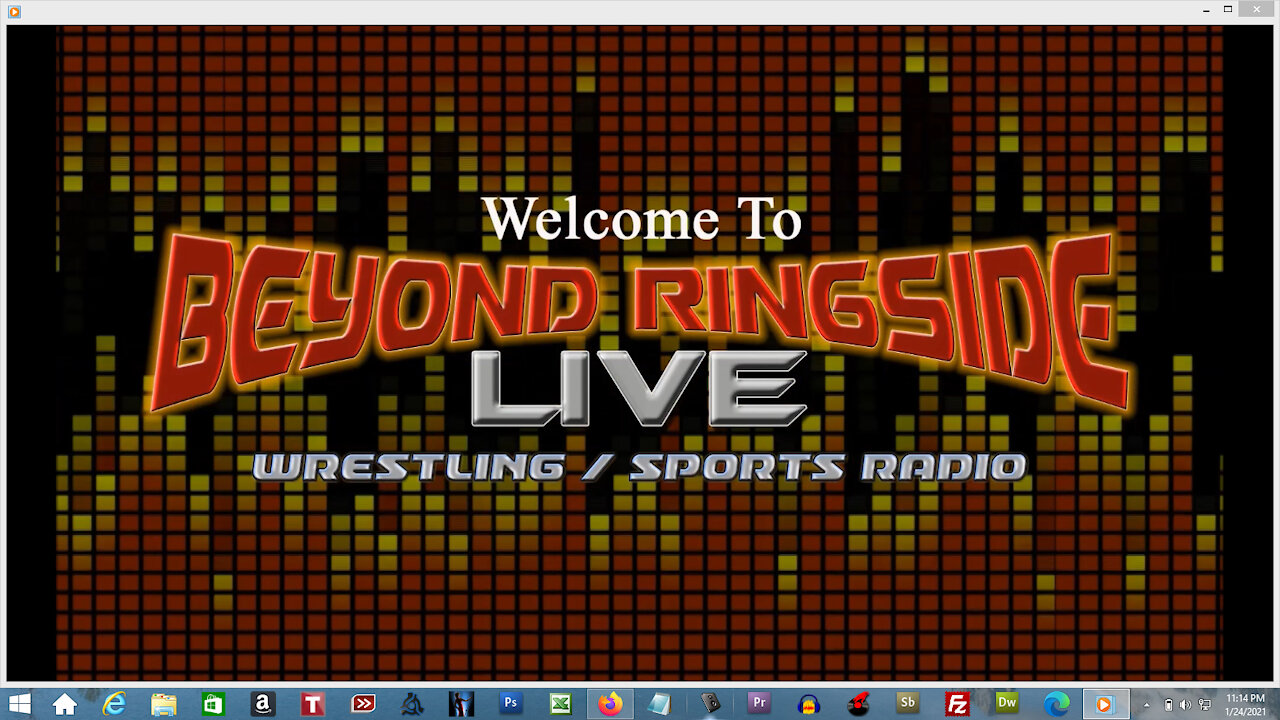Open the Windows Start menu

pos(19,704)
